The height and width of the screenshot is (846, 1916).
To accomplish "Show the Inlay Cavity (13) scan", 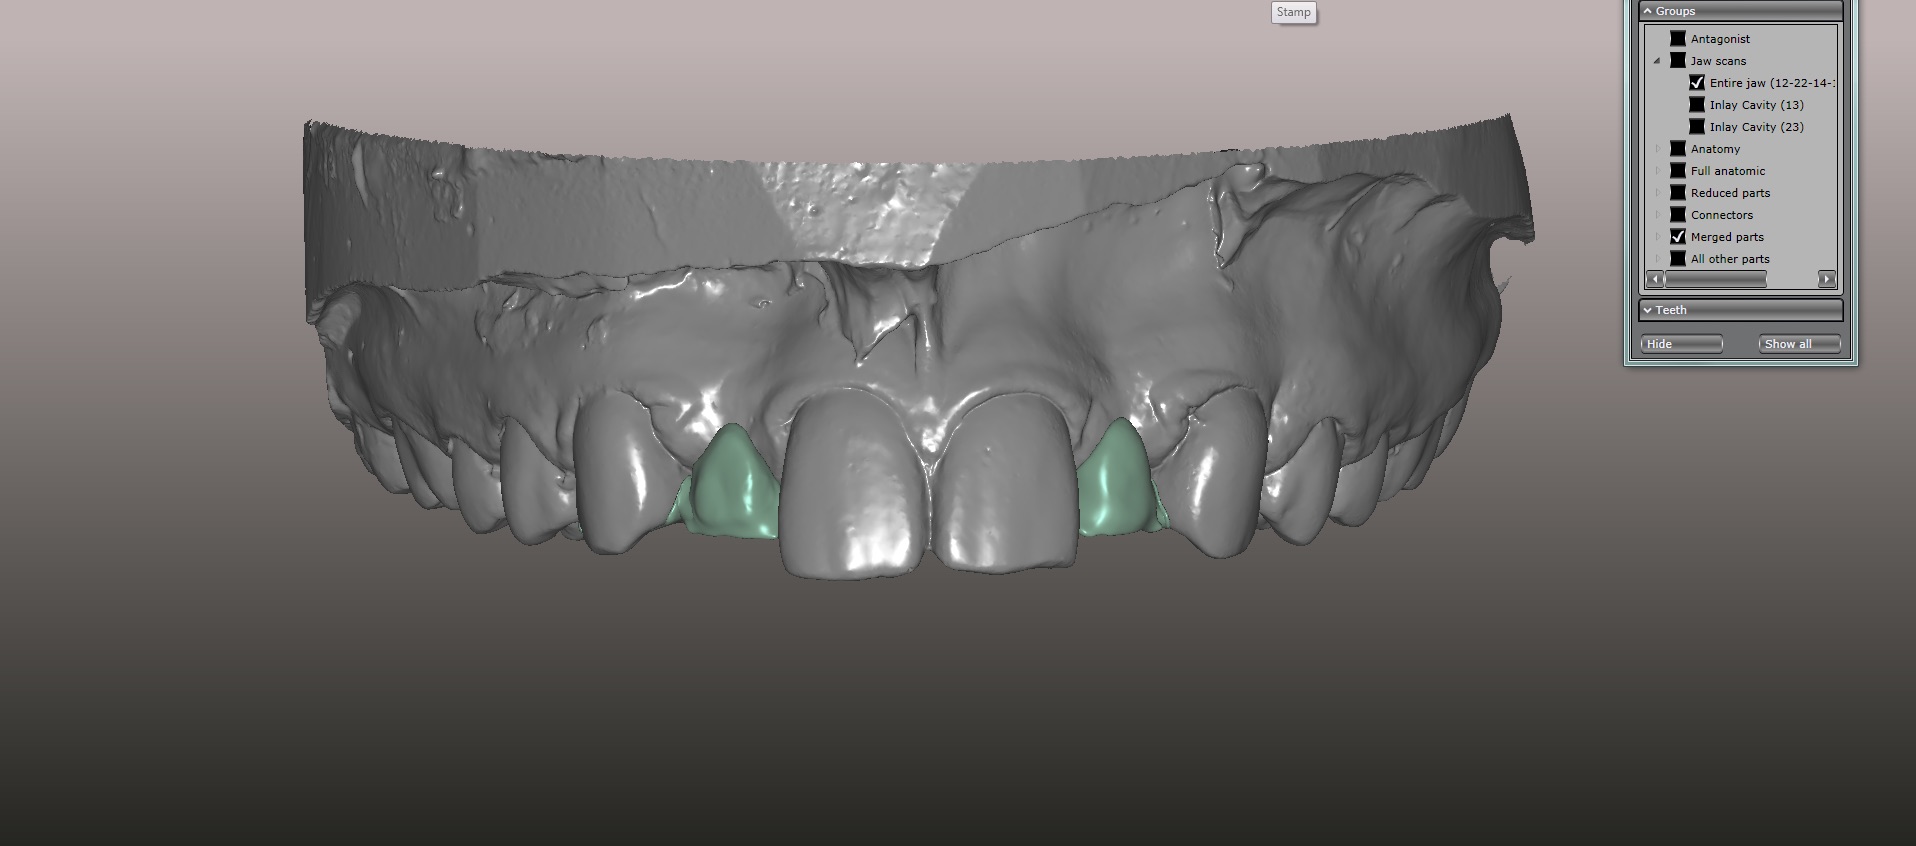I will [x=1697, y=105].
